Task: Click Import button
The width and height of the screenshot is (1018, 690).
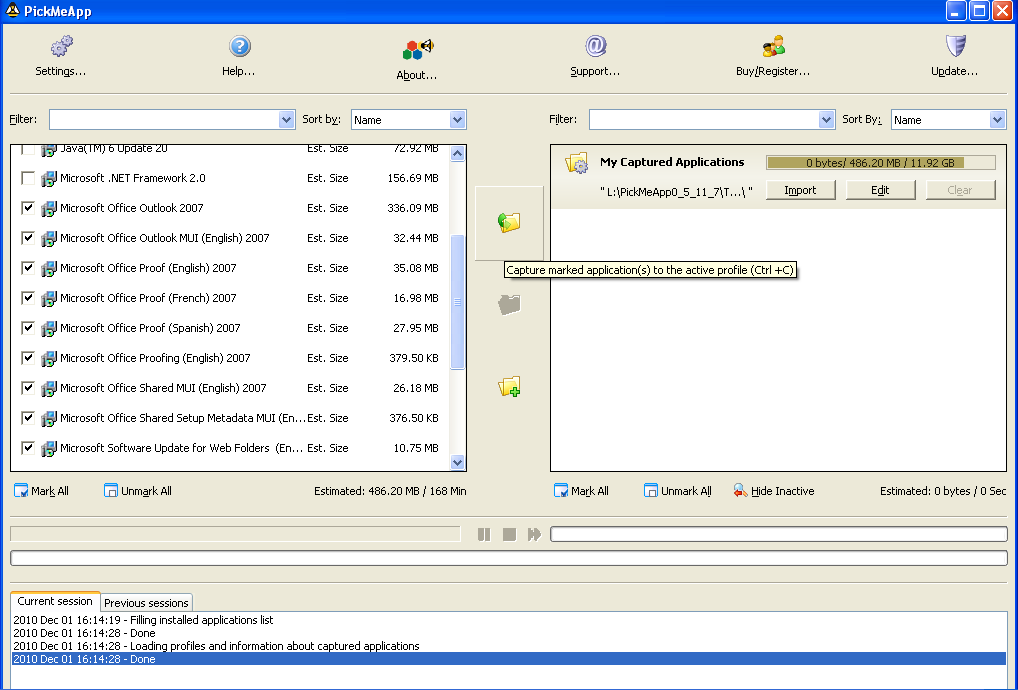Action: click(x=801, y=190)
